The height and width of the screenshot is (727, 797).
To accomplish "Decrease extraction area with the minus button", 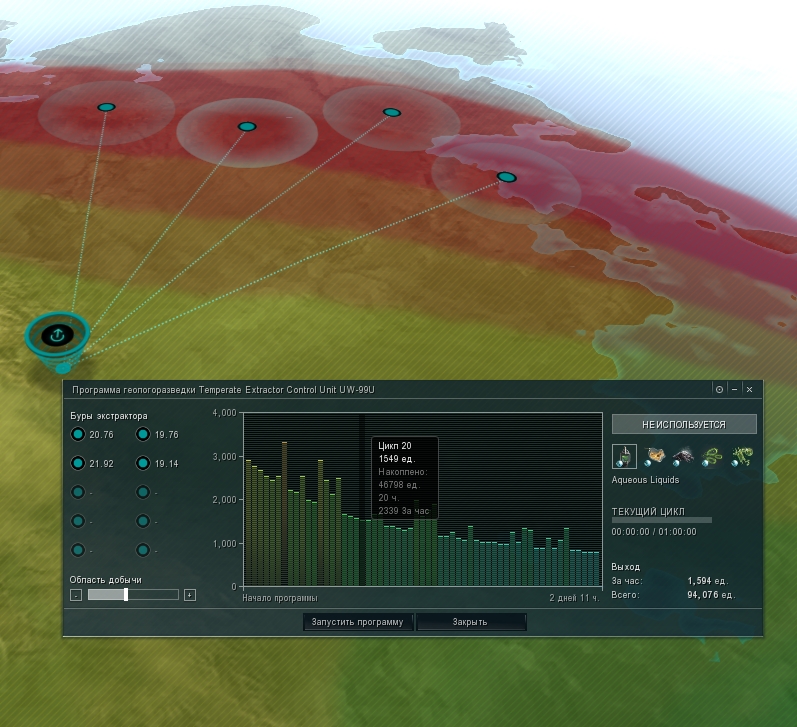I will (x=76, y=595).
